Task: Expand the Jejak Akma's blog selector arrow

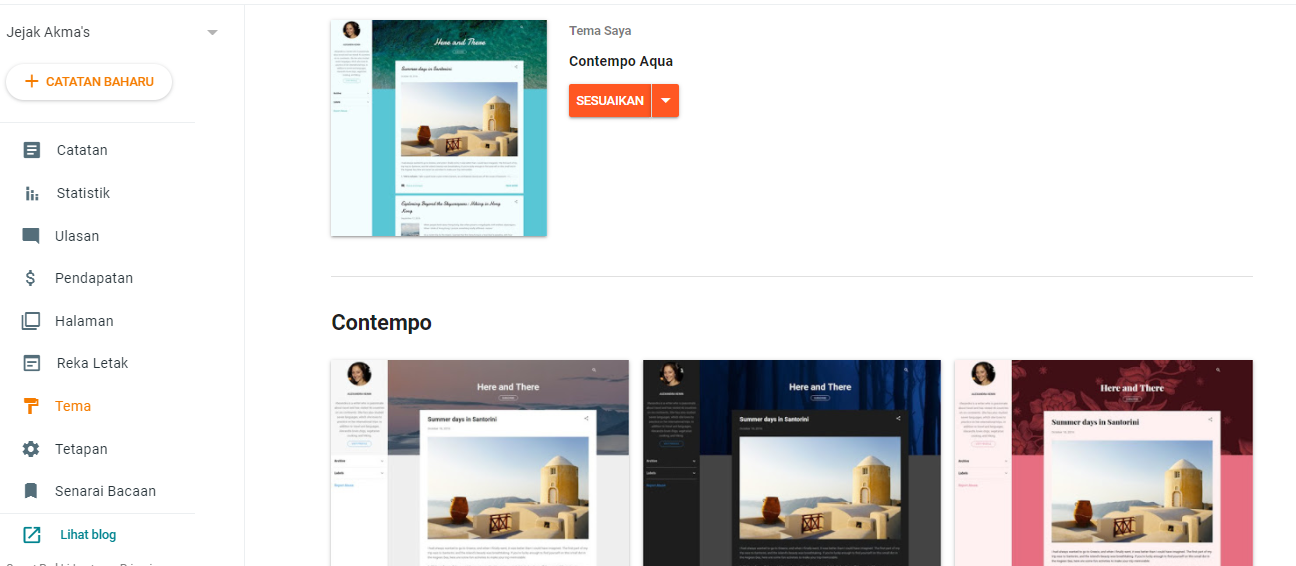Action: pos(212,32)
